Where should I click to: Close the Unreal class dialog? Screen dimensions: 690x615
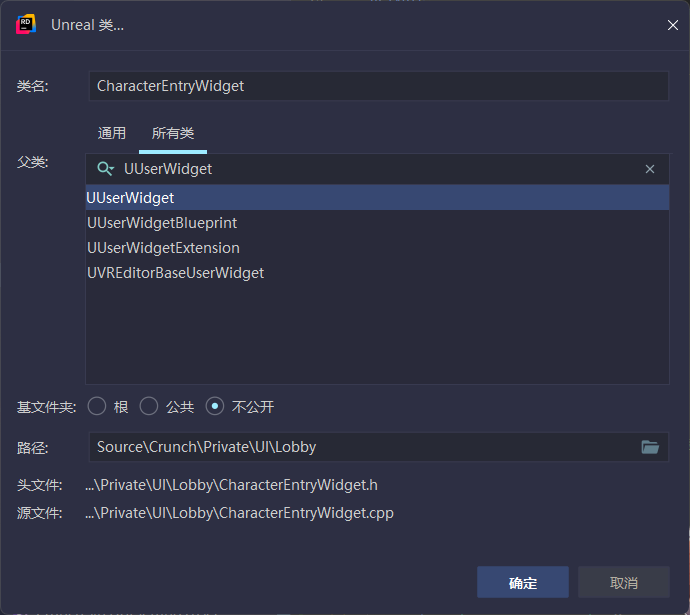tap(672, 25)
